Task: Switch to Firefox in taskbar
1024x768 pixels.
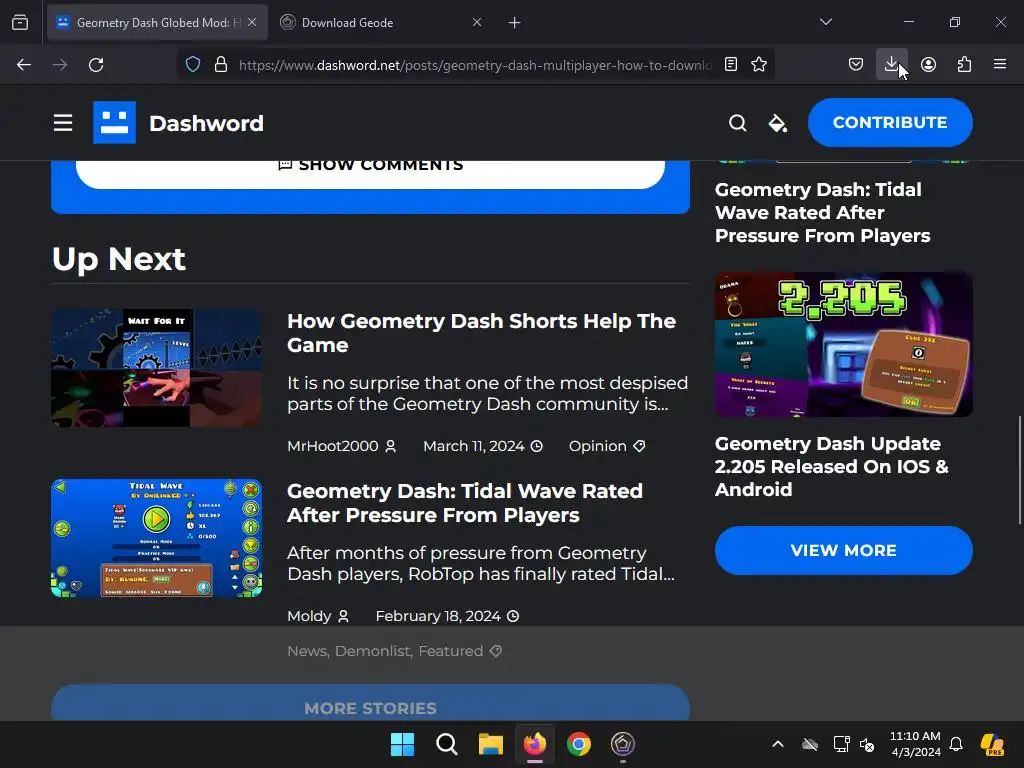Action: tap(535, 744)
